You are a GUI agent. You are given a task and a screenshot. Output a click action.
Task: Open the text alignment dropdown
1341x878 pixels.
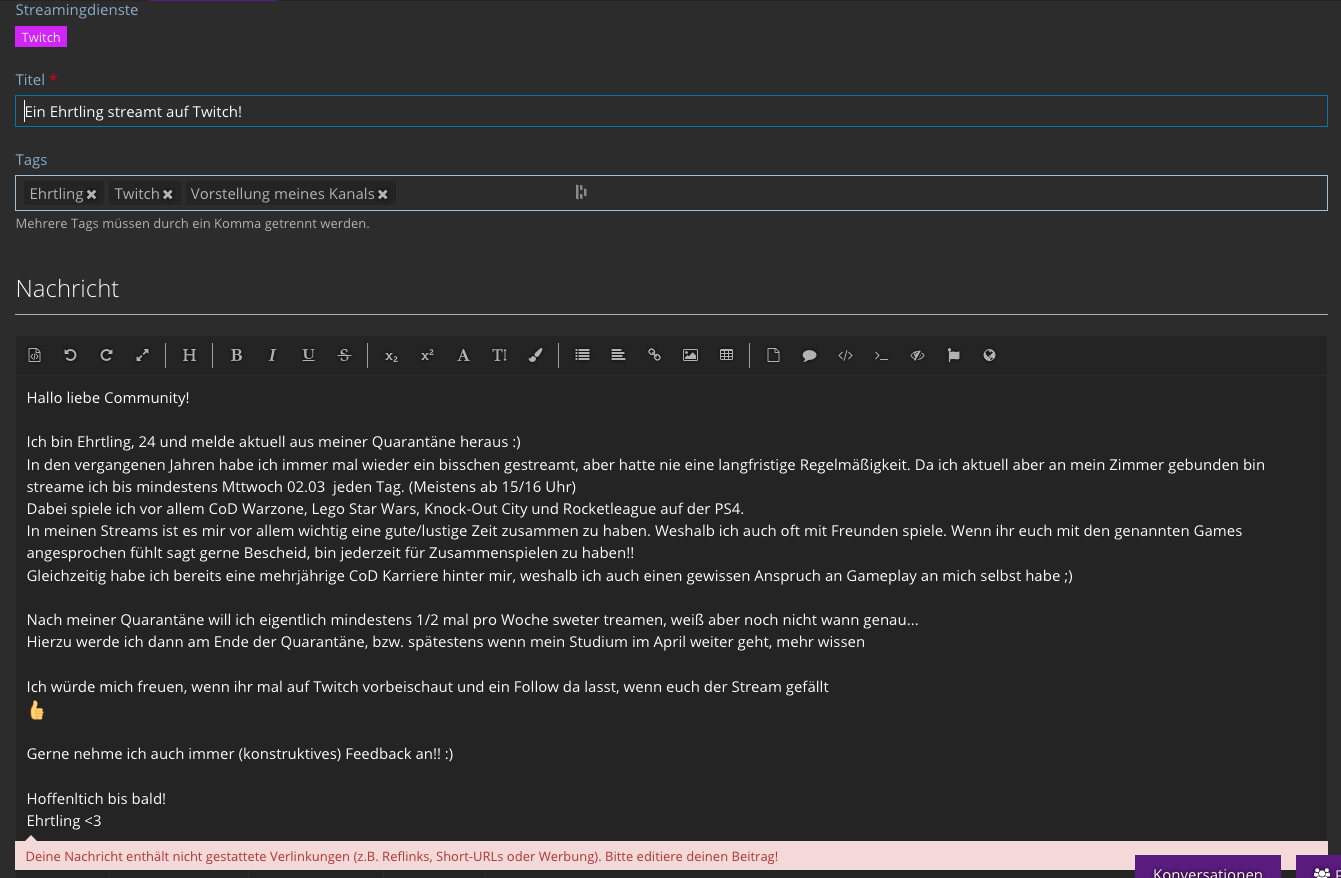coord(618,355)
